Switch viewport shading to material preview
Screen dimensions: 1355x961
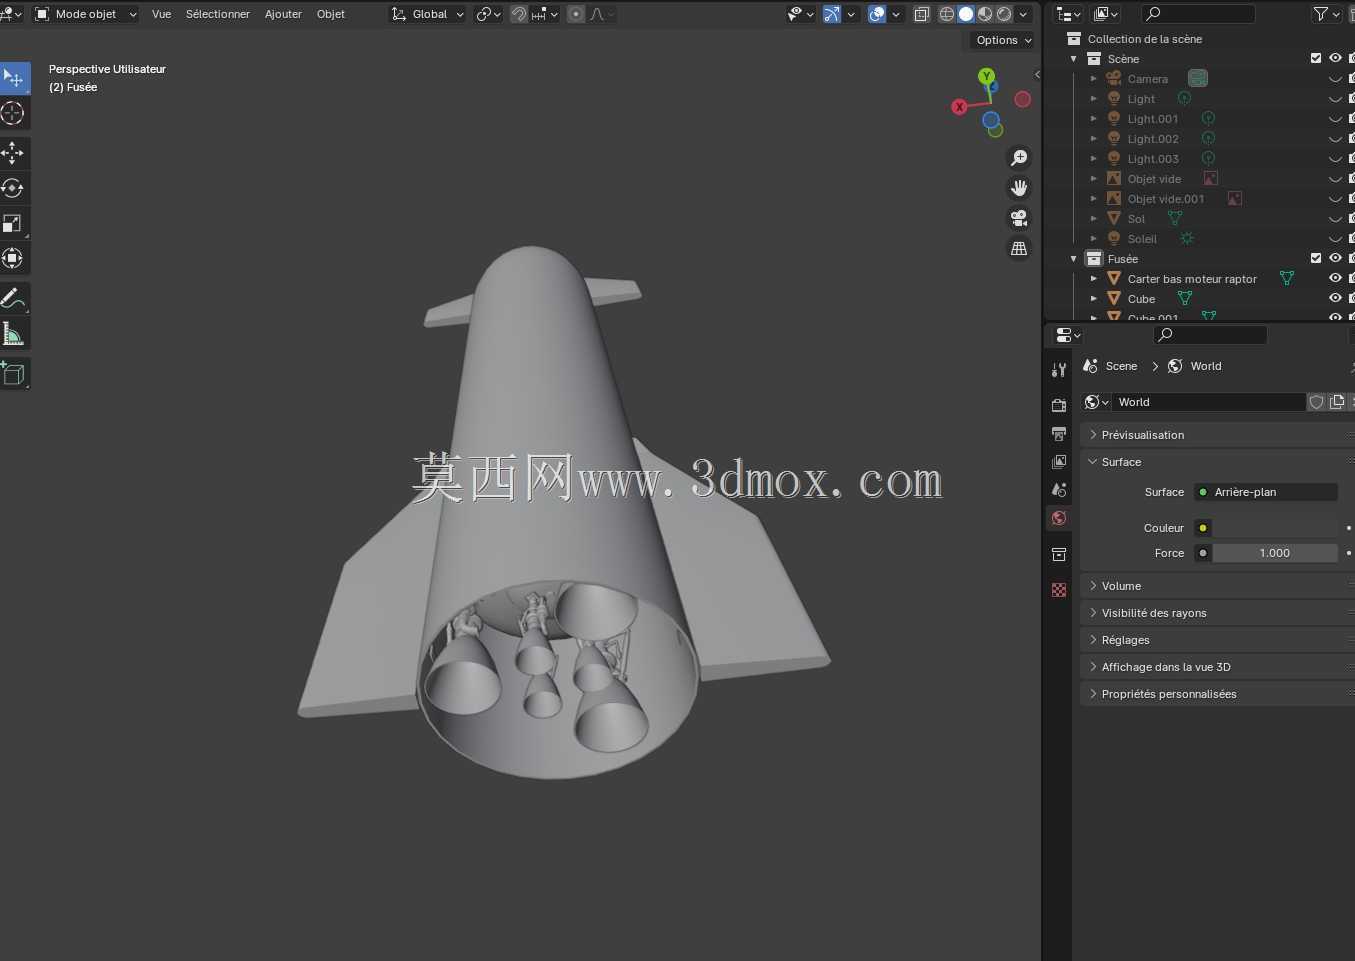tap(985, 14)
